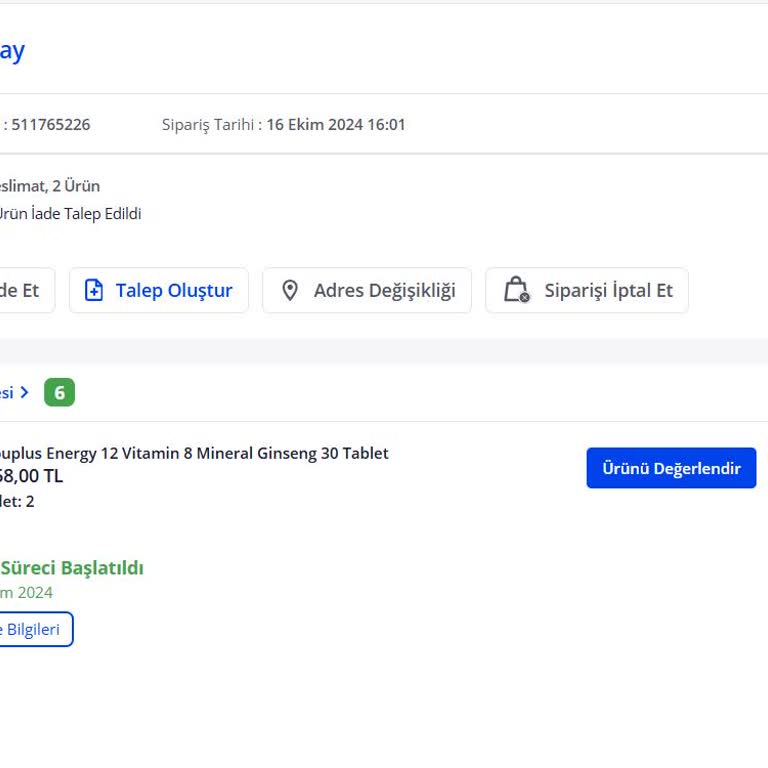
Task: Open the outlined Bilgileri button
Action: [34, 629]
